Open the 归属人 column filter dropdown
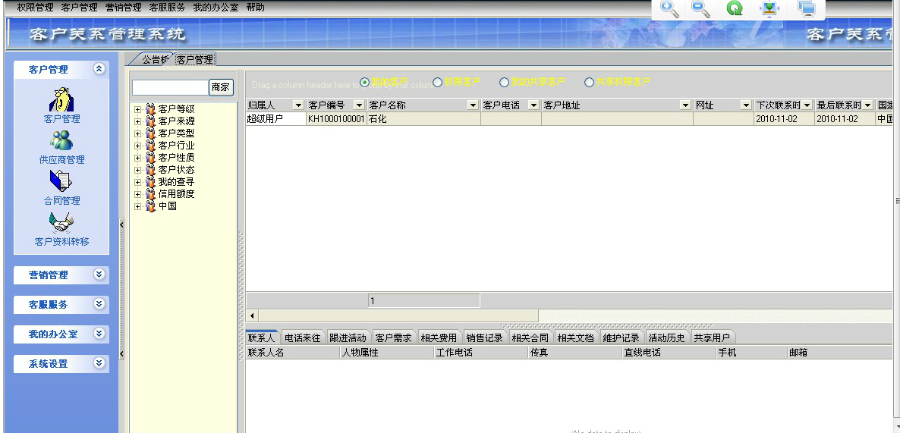The width and height of the screenshot is (900, 433). point(298,105)
